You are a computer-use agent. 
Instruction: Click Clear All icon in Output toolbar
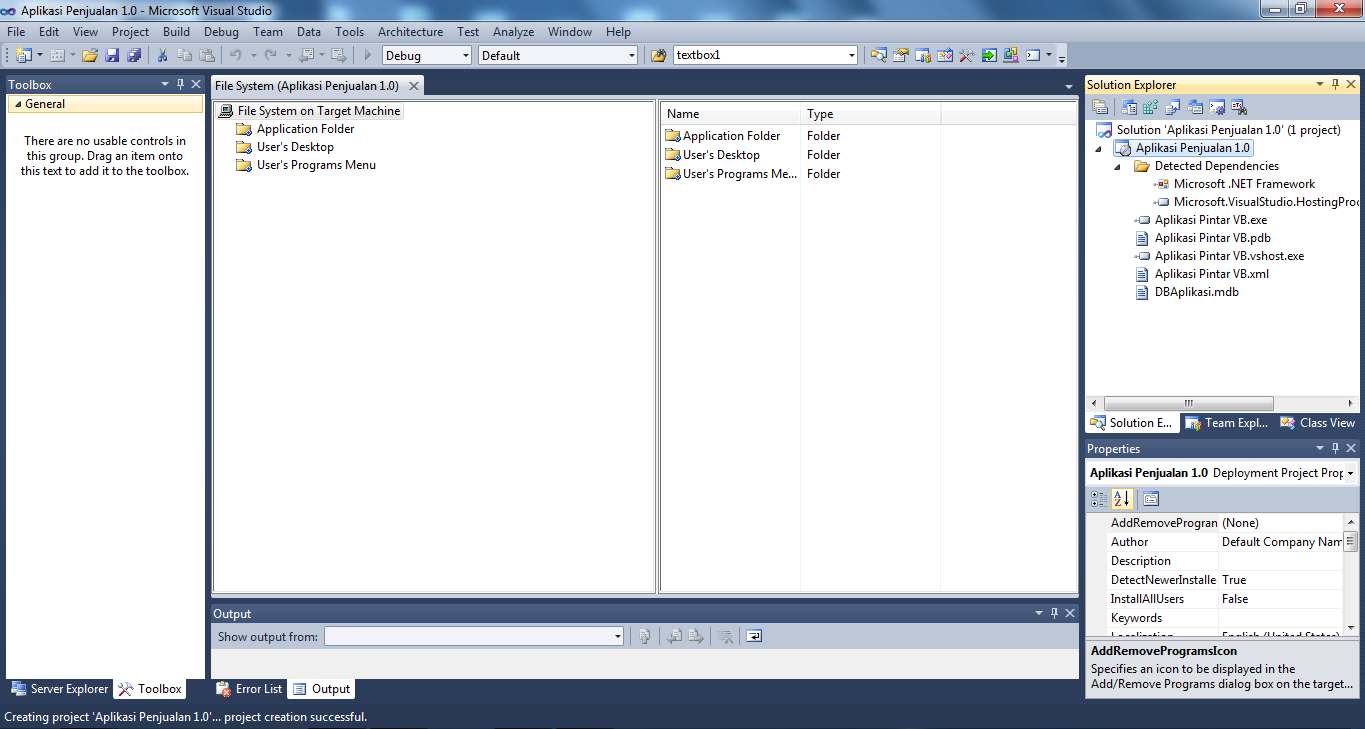[727, 636]
